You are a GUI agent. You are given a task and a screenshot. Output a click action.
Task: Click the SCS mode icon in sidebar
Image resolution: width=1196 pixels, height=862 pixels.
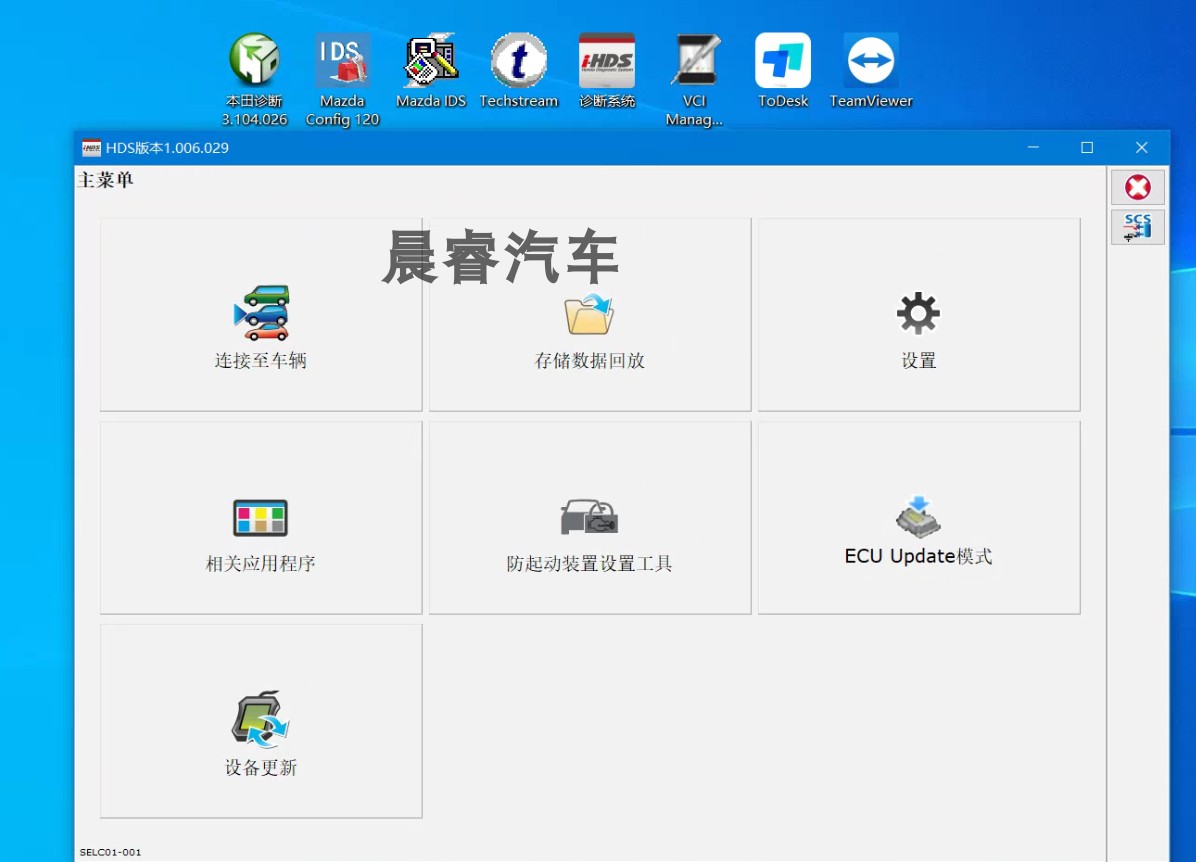(x=1137, y=227)
